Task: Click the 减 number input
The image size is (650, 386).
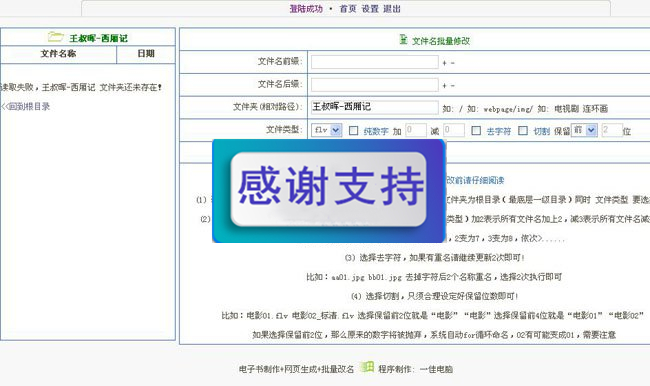Action: click(454, 130)
